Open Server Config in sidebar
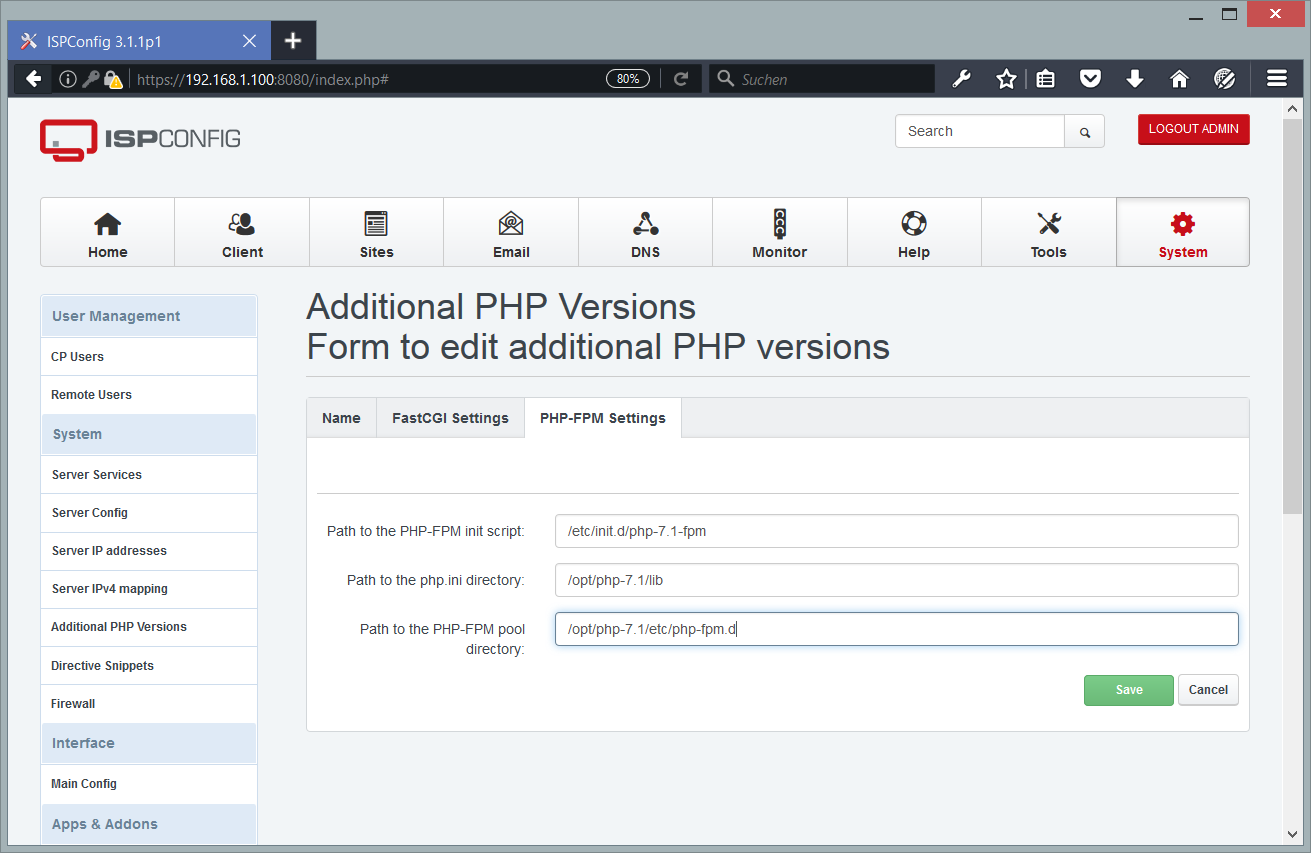Image resolution: width=1311 pixels, height=853 pixels. click(149, 513)
